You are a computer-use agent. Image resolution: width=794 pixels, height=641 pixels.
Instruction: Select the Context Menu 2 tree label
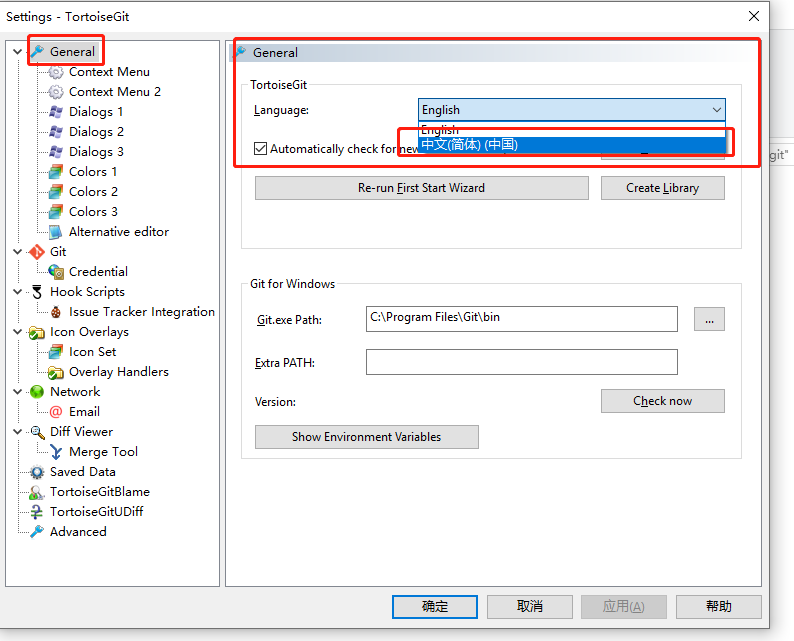115,92
